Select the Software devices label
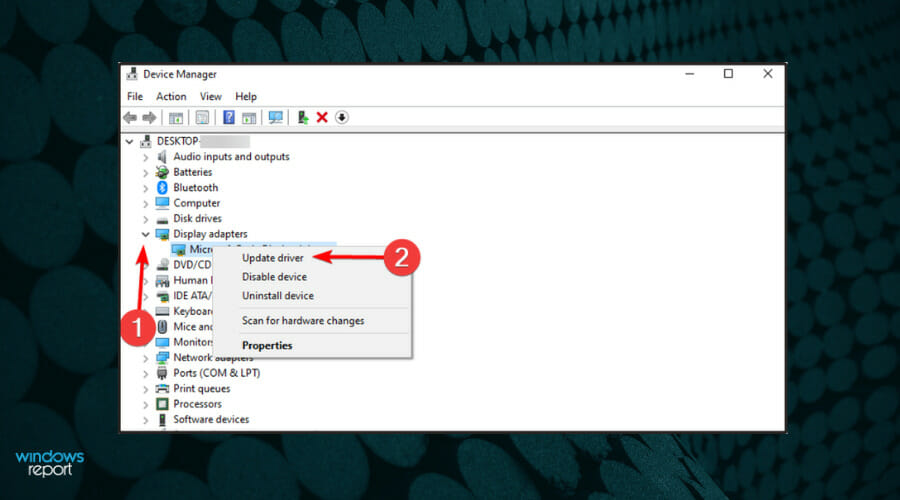Image resolution: width=900 pixels, height=500 pixels. 211,420
